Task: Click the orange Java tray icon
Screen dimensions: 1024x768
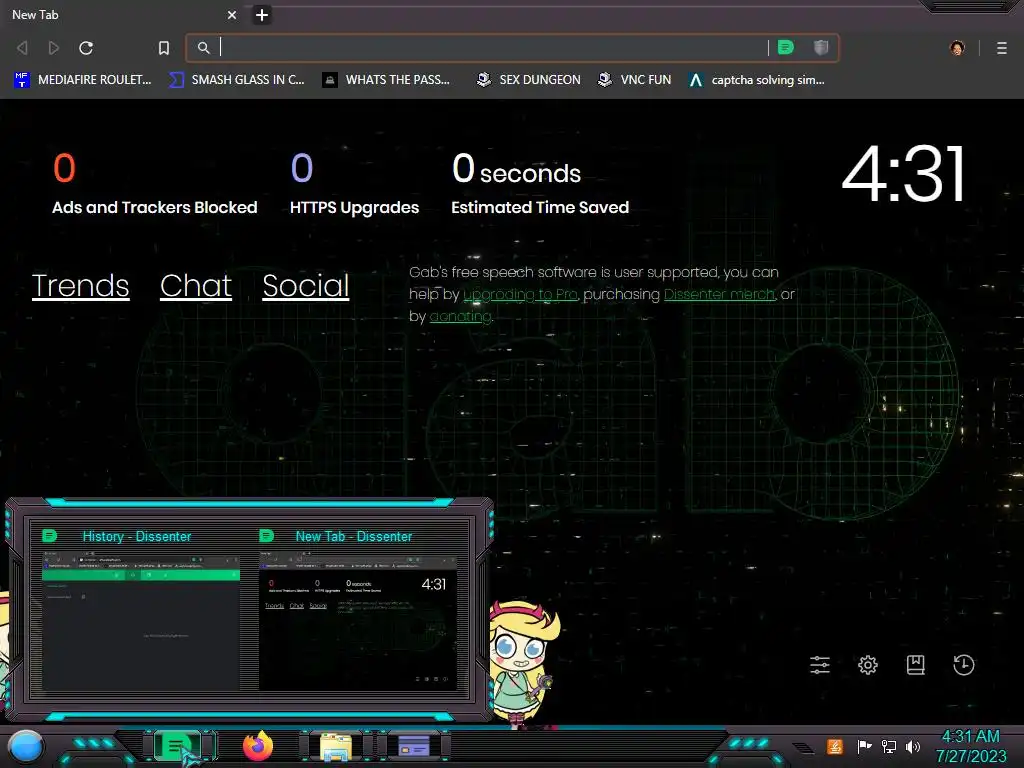Action: point(835,746)
